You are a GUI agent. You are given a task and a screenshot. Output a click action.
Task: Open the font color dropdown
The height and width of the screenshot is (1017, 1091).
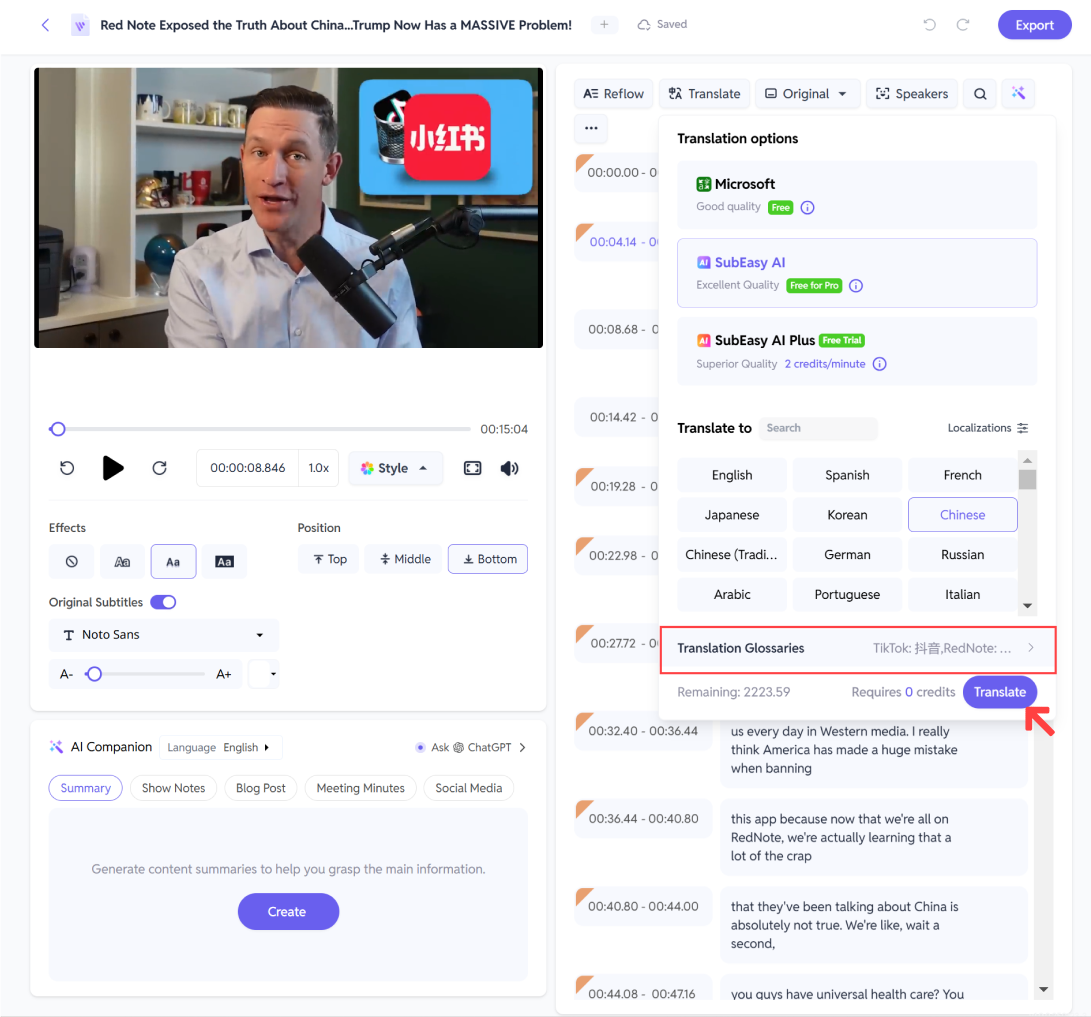point(264,674)
